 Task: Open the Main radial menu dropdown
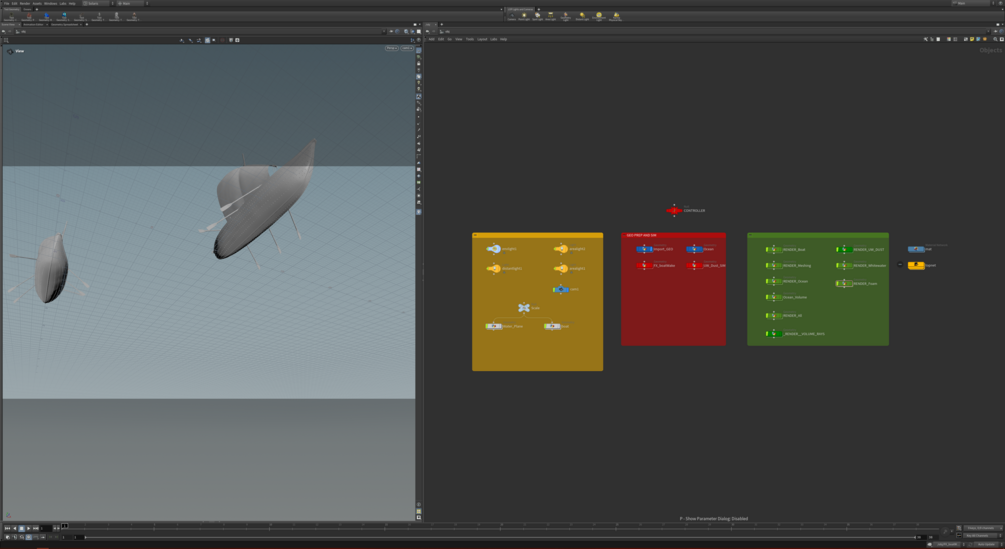133,3
